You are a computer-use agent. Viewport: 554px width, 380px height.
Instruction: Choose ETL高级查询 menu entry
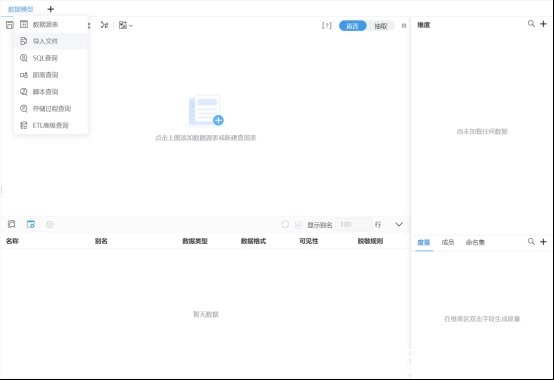[51, 125]
